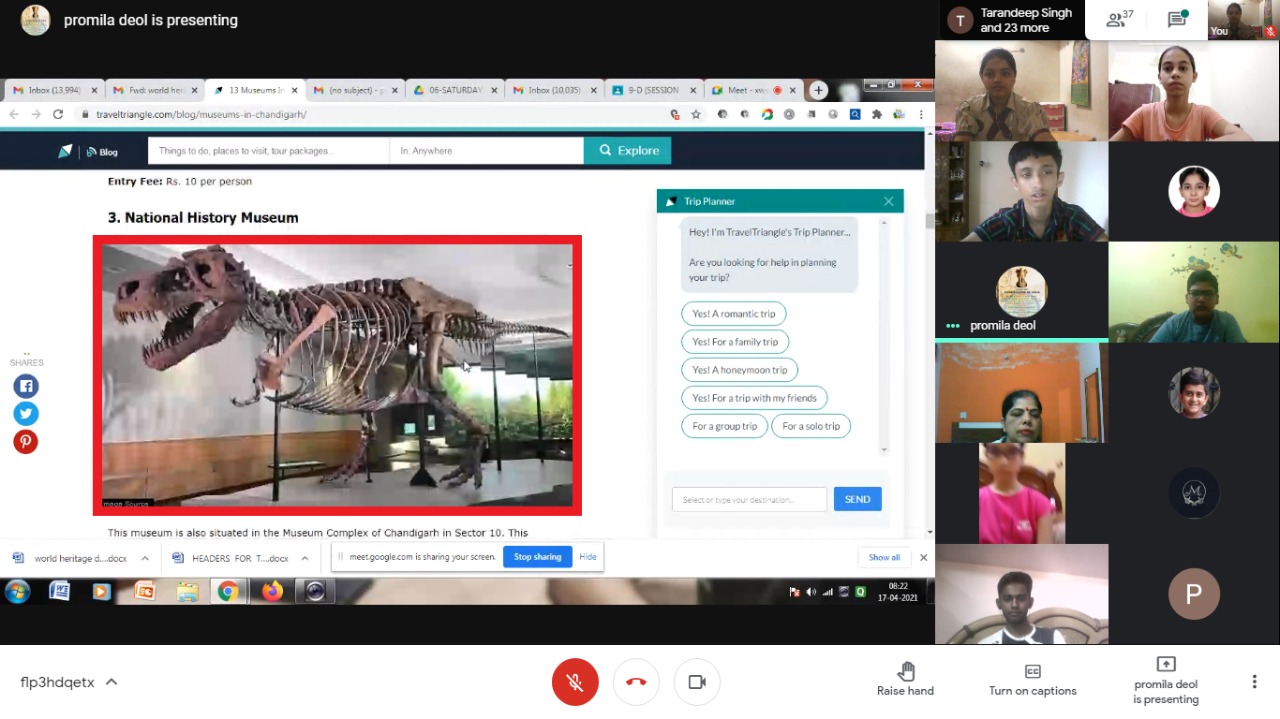
Task: Open the three-dot more options menu
Action: tap(1254, 682)
